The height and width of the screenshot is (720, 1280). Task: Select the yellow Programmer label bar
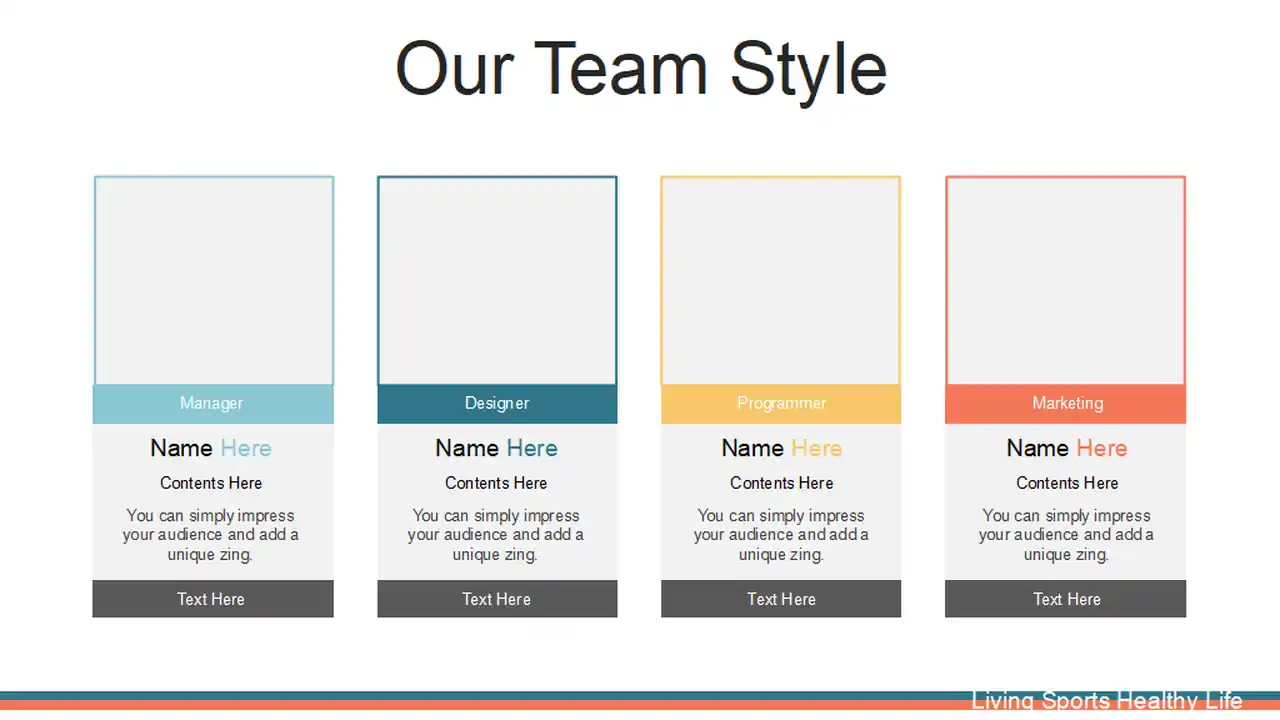point(781,404)
